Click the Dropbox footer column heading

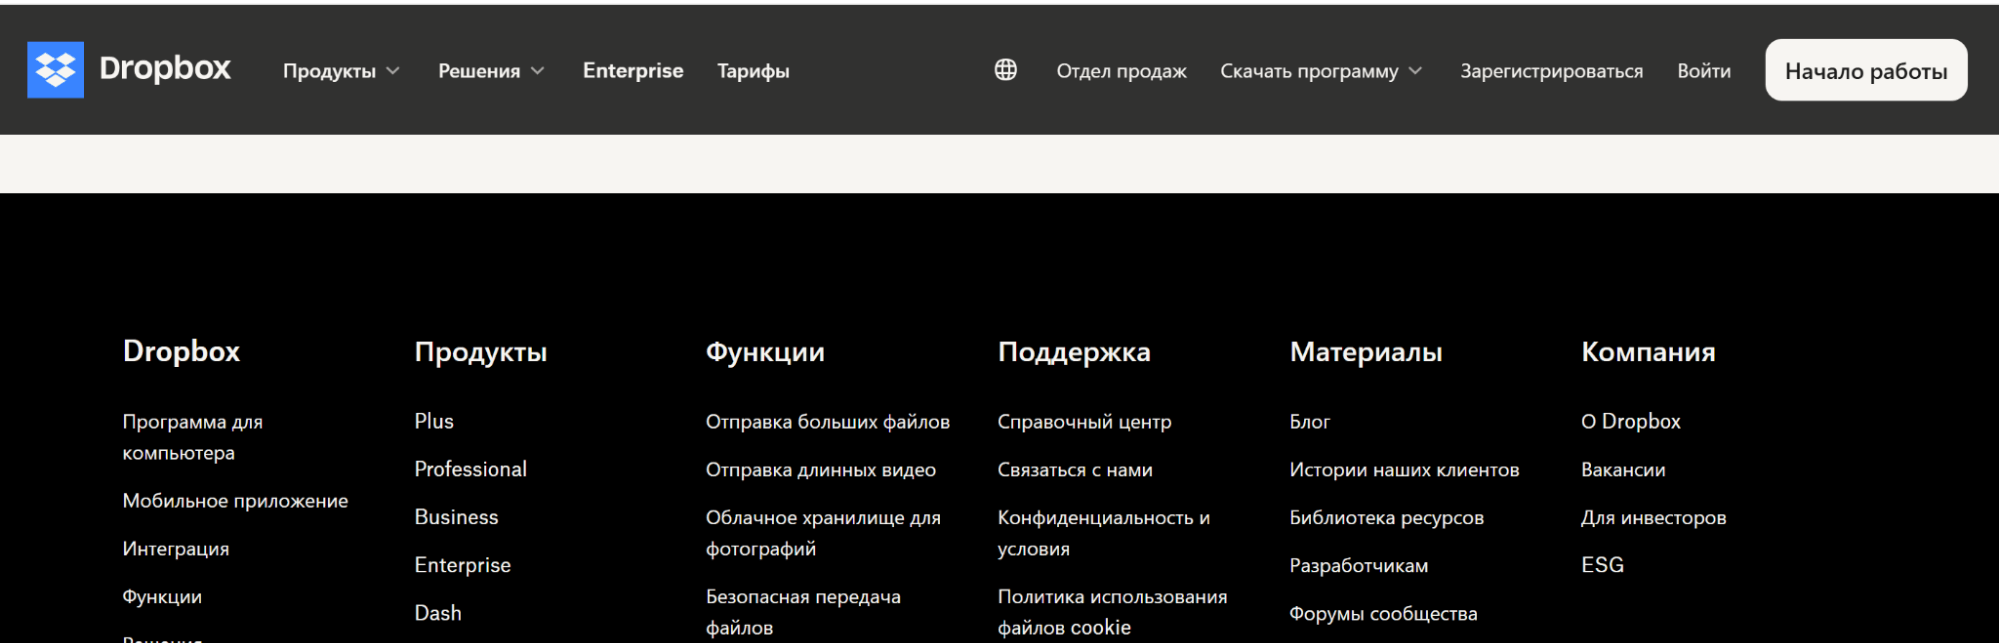(181, 351)
